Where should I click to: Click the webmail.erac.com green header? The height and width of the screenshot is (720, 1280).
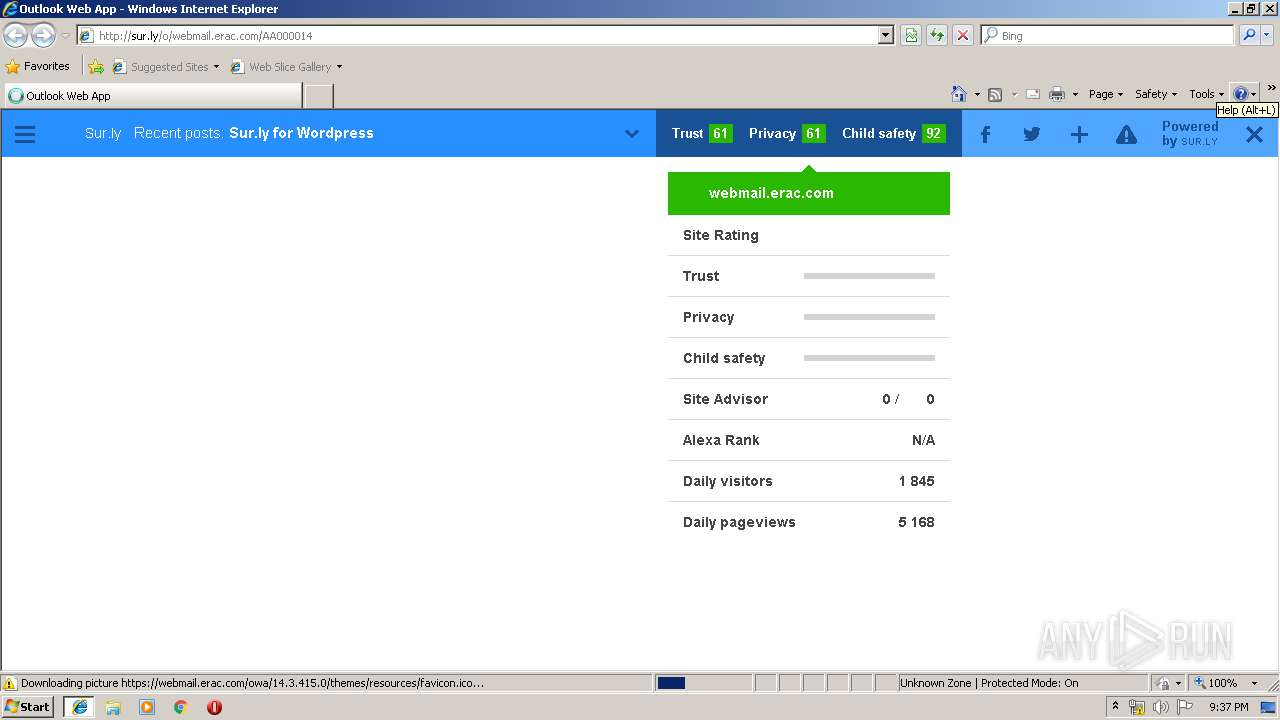tap(809, 193)
